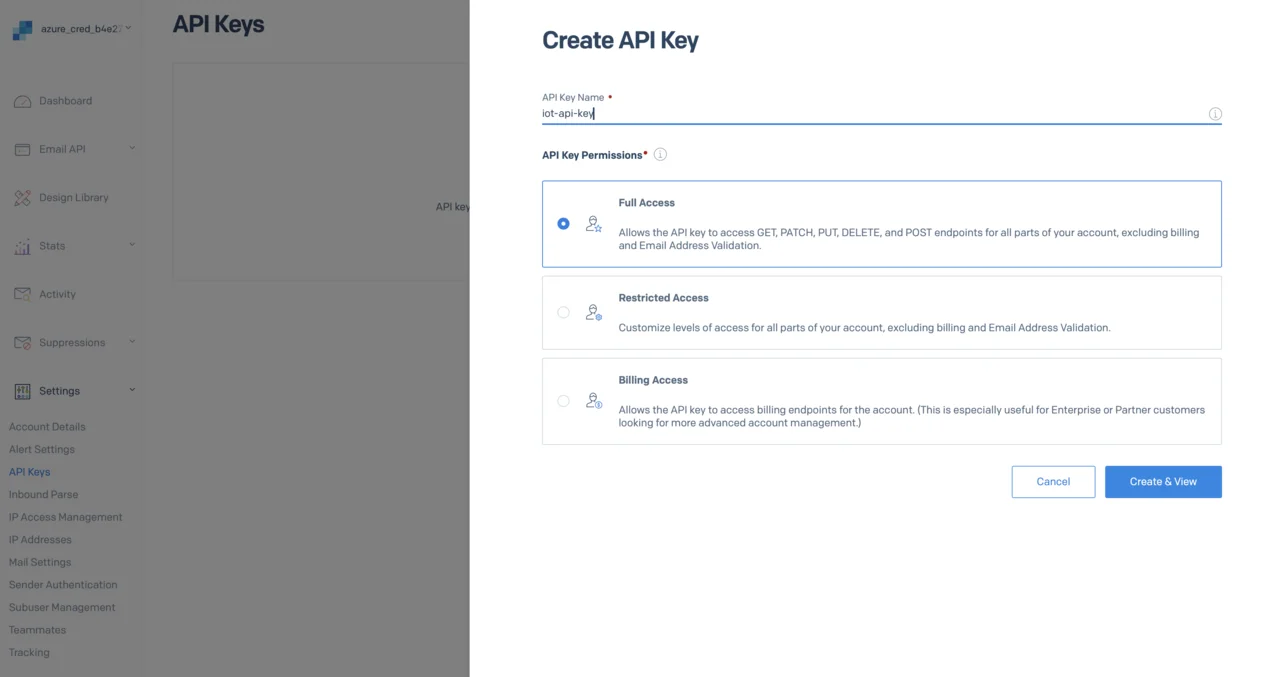This screenshot has width=1280, height=677.
Task: Click the Full Access user icon
Action: [x=594, y=224]
